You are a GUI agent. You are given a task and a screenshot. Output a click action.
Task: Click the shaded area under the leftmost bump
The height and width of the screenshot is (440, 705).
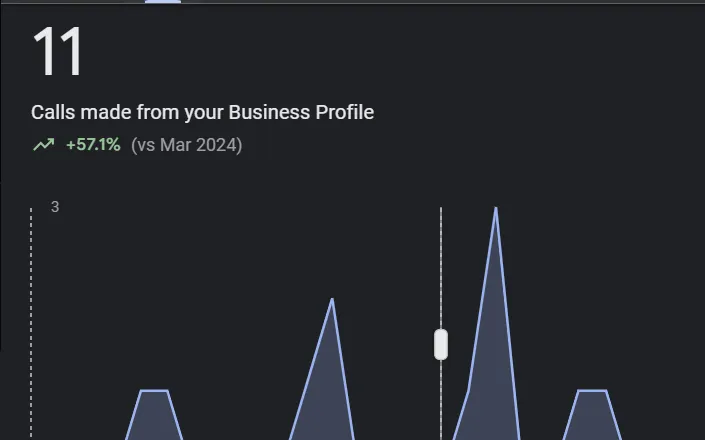click(154, 416)
